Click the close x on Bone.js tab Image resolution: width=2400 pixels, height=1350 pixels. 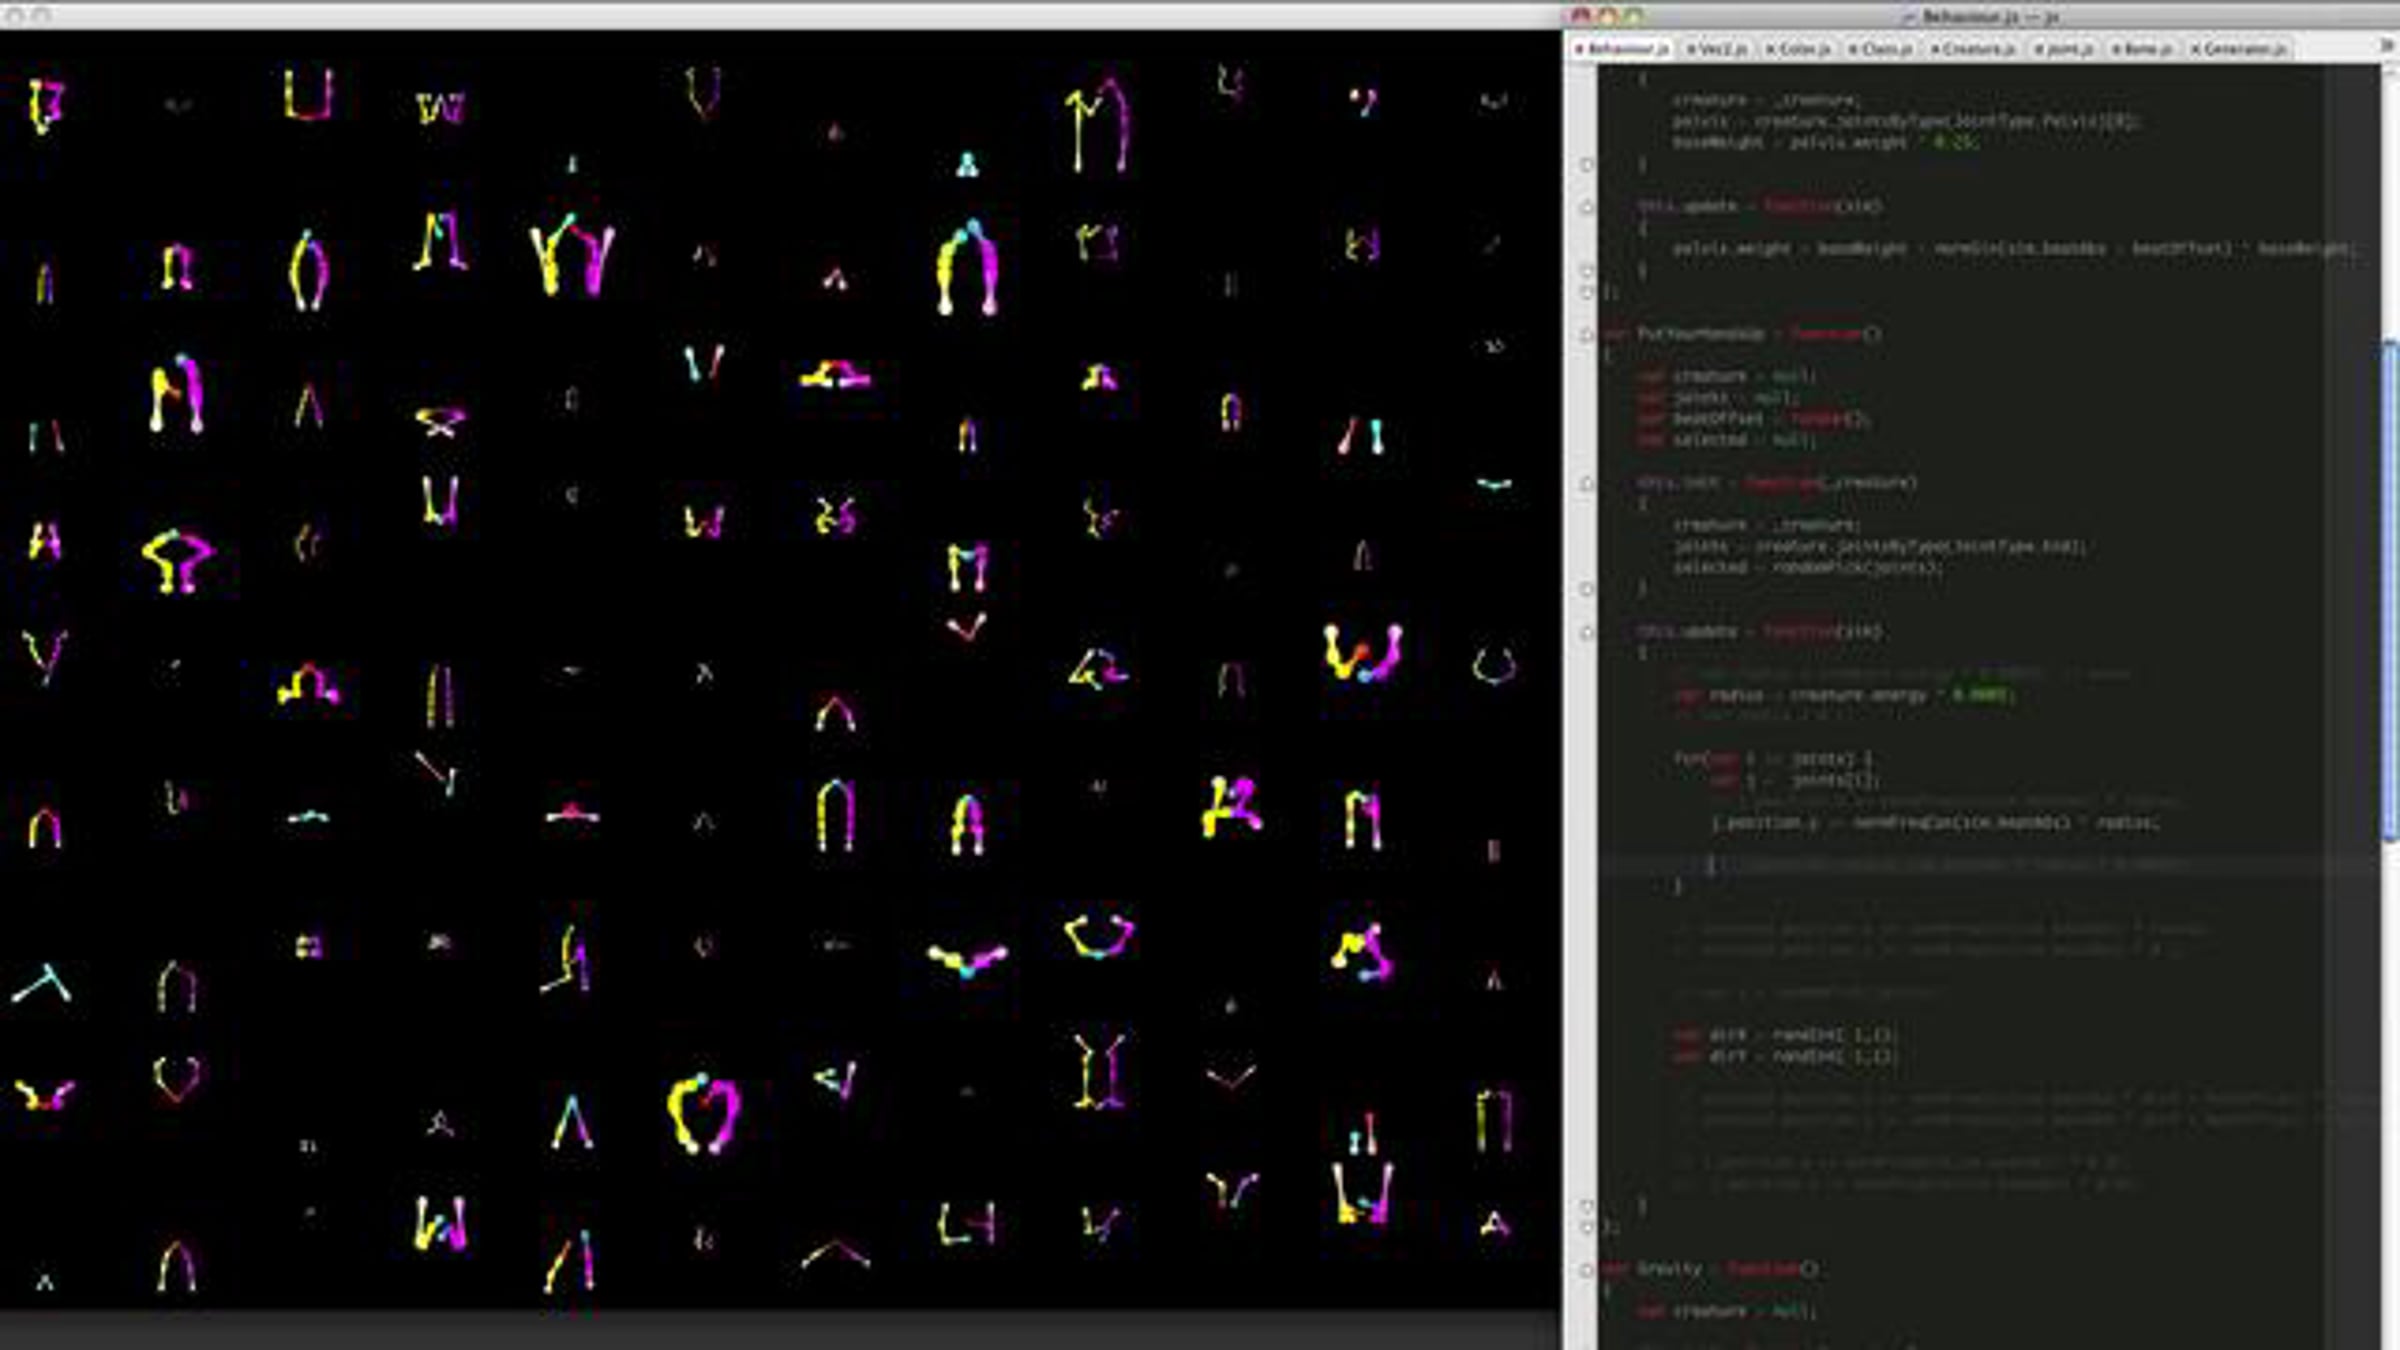[2114, 49]
